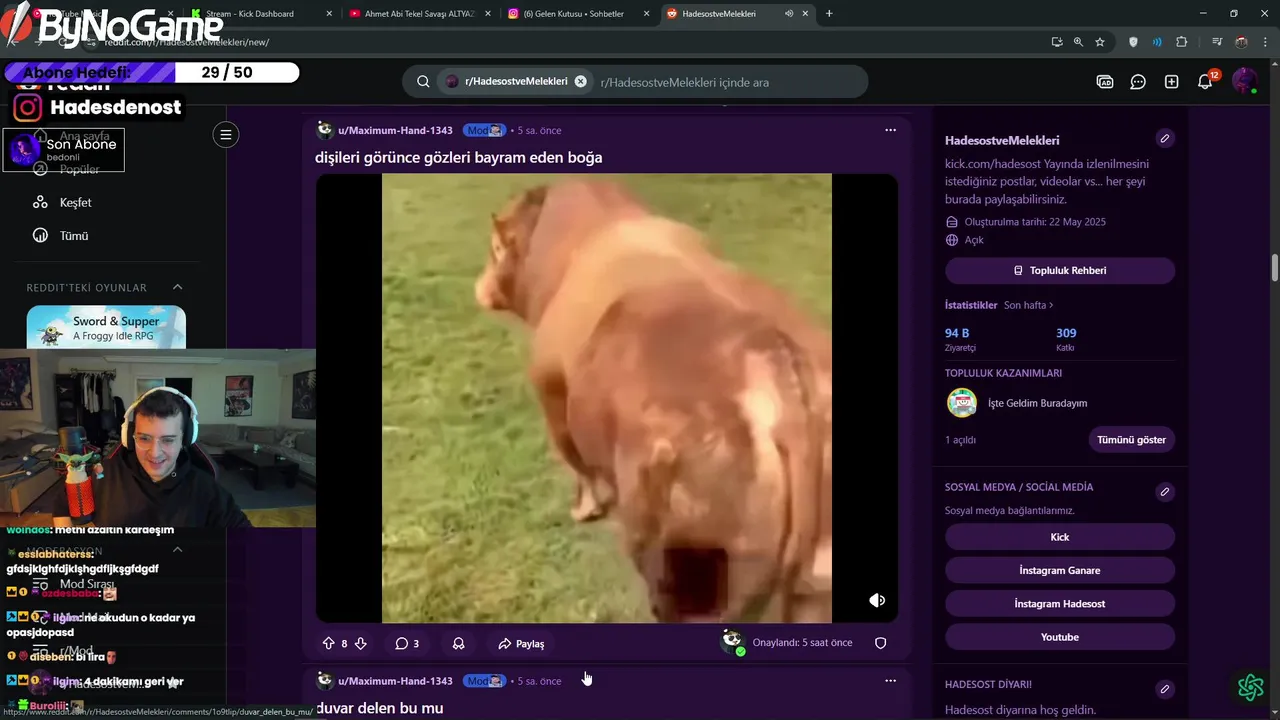
Task: Click the 'İşte Geldim Buradayım' achievement
Action: [1037, 403]
